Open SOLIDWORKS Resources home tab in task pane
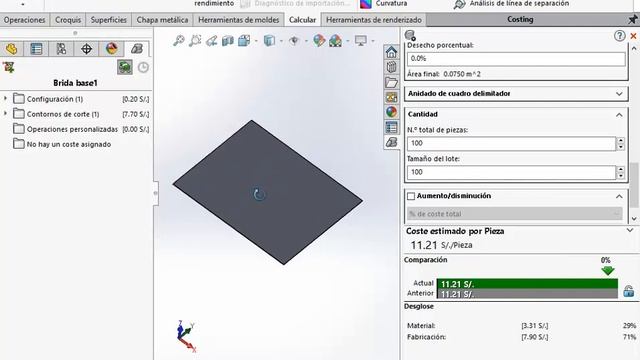The width and height of the screenshot is (640, 360). coord(391,52)
